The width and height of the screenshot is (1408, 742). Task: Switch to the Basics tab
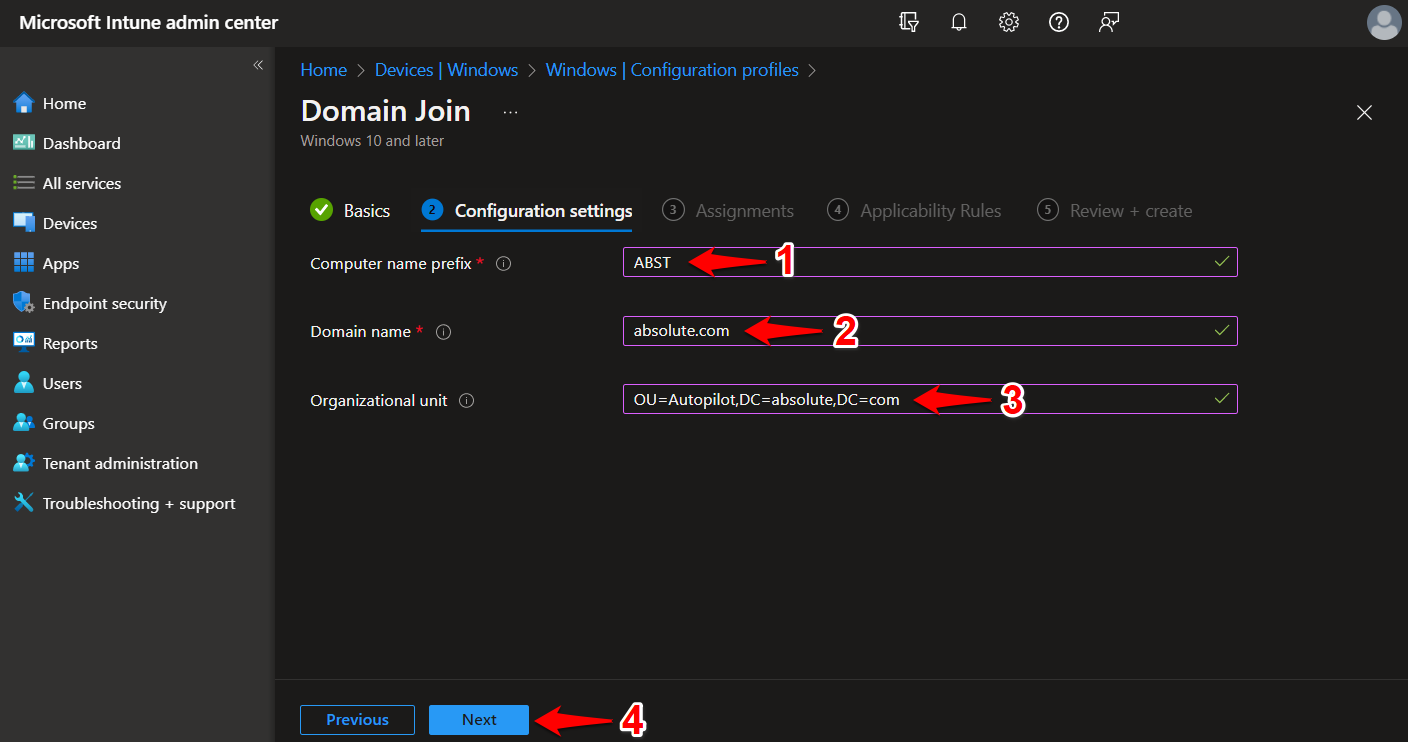tap(366, 210)
